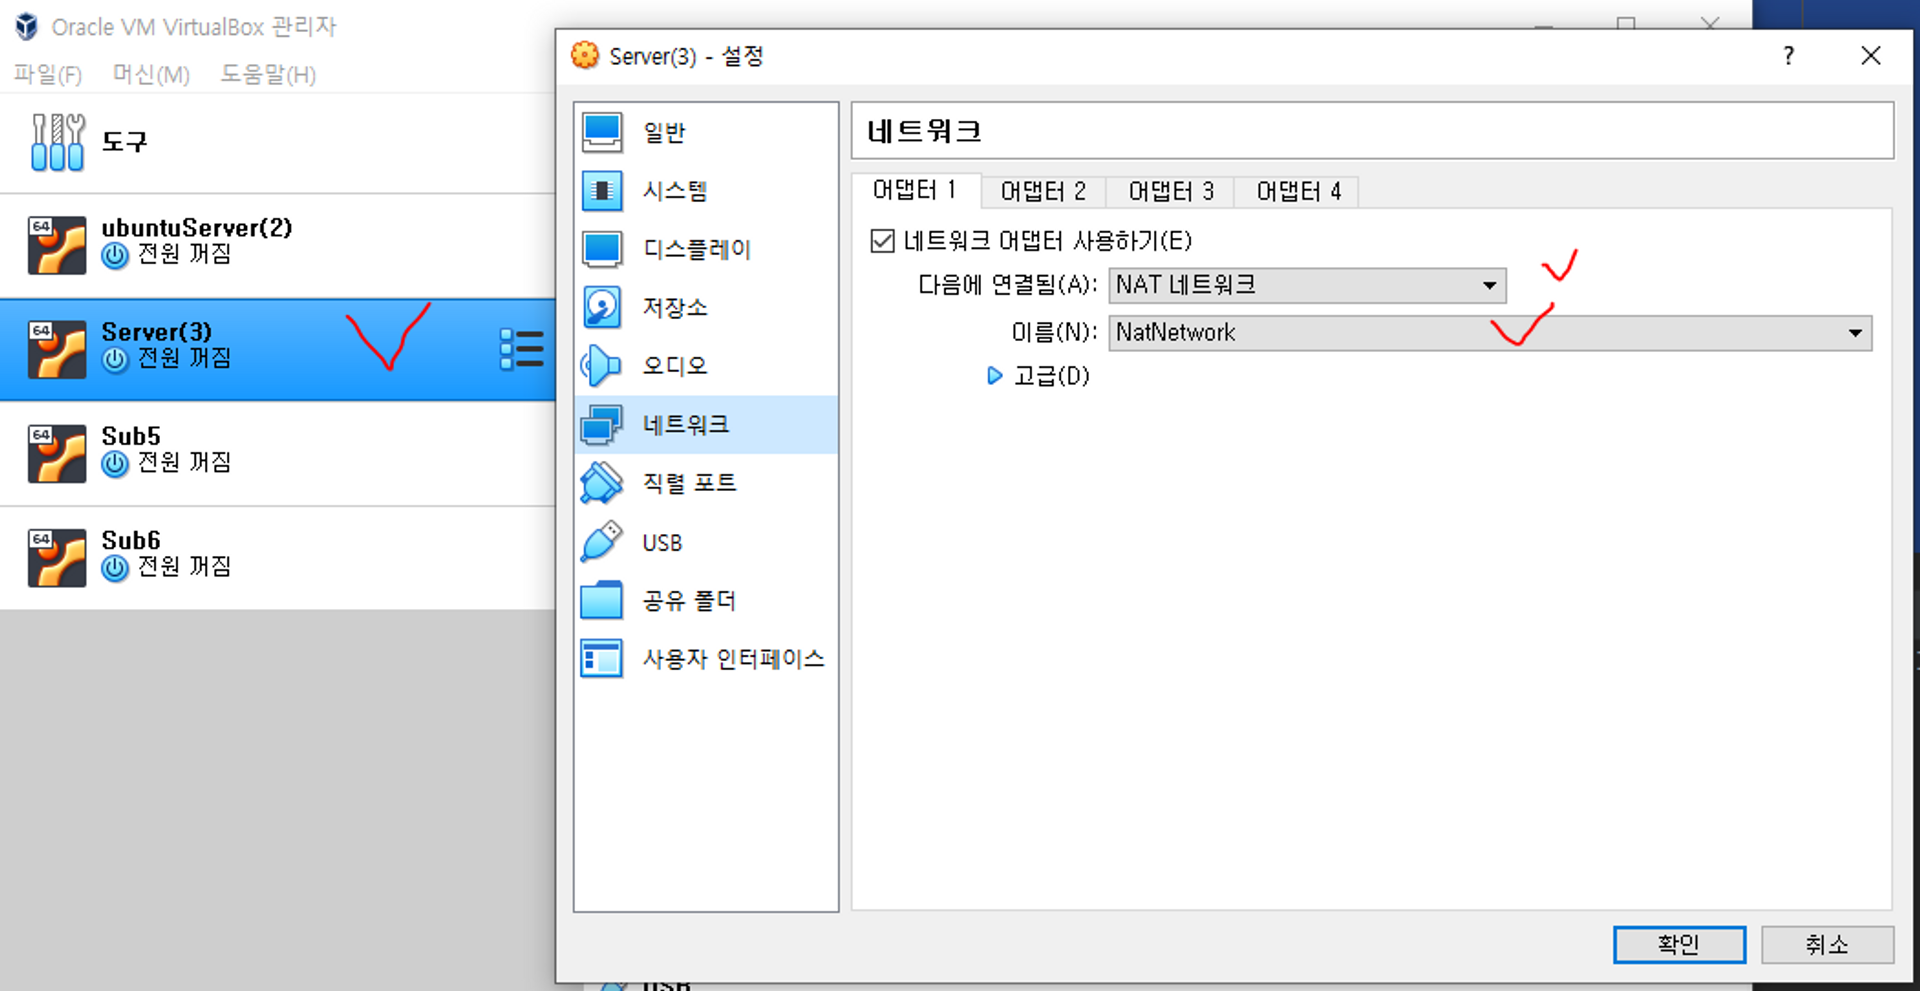
Task: Open the Name (이름) NatNetwork dropdown
Action: click(1490, 333)
